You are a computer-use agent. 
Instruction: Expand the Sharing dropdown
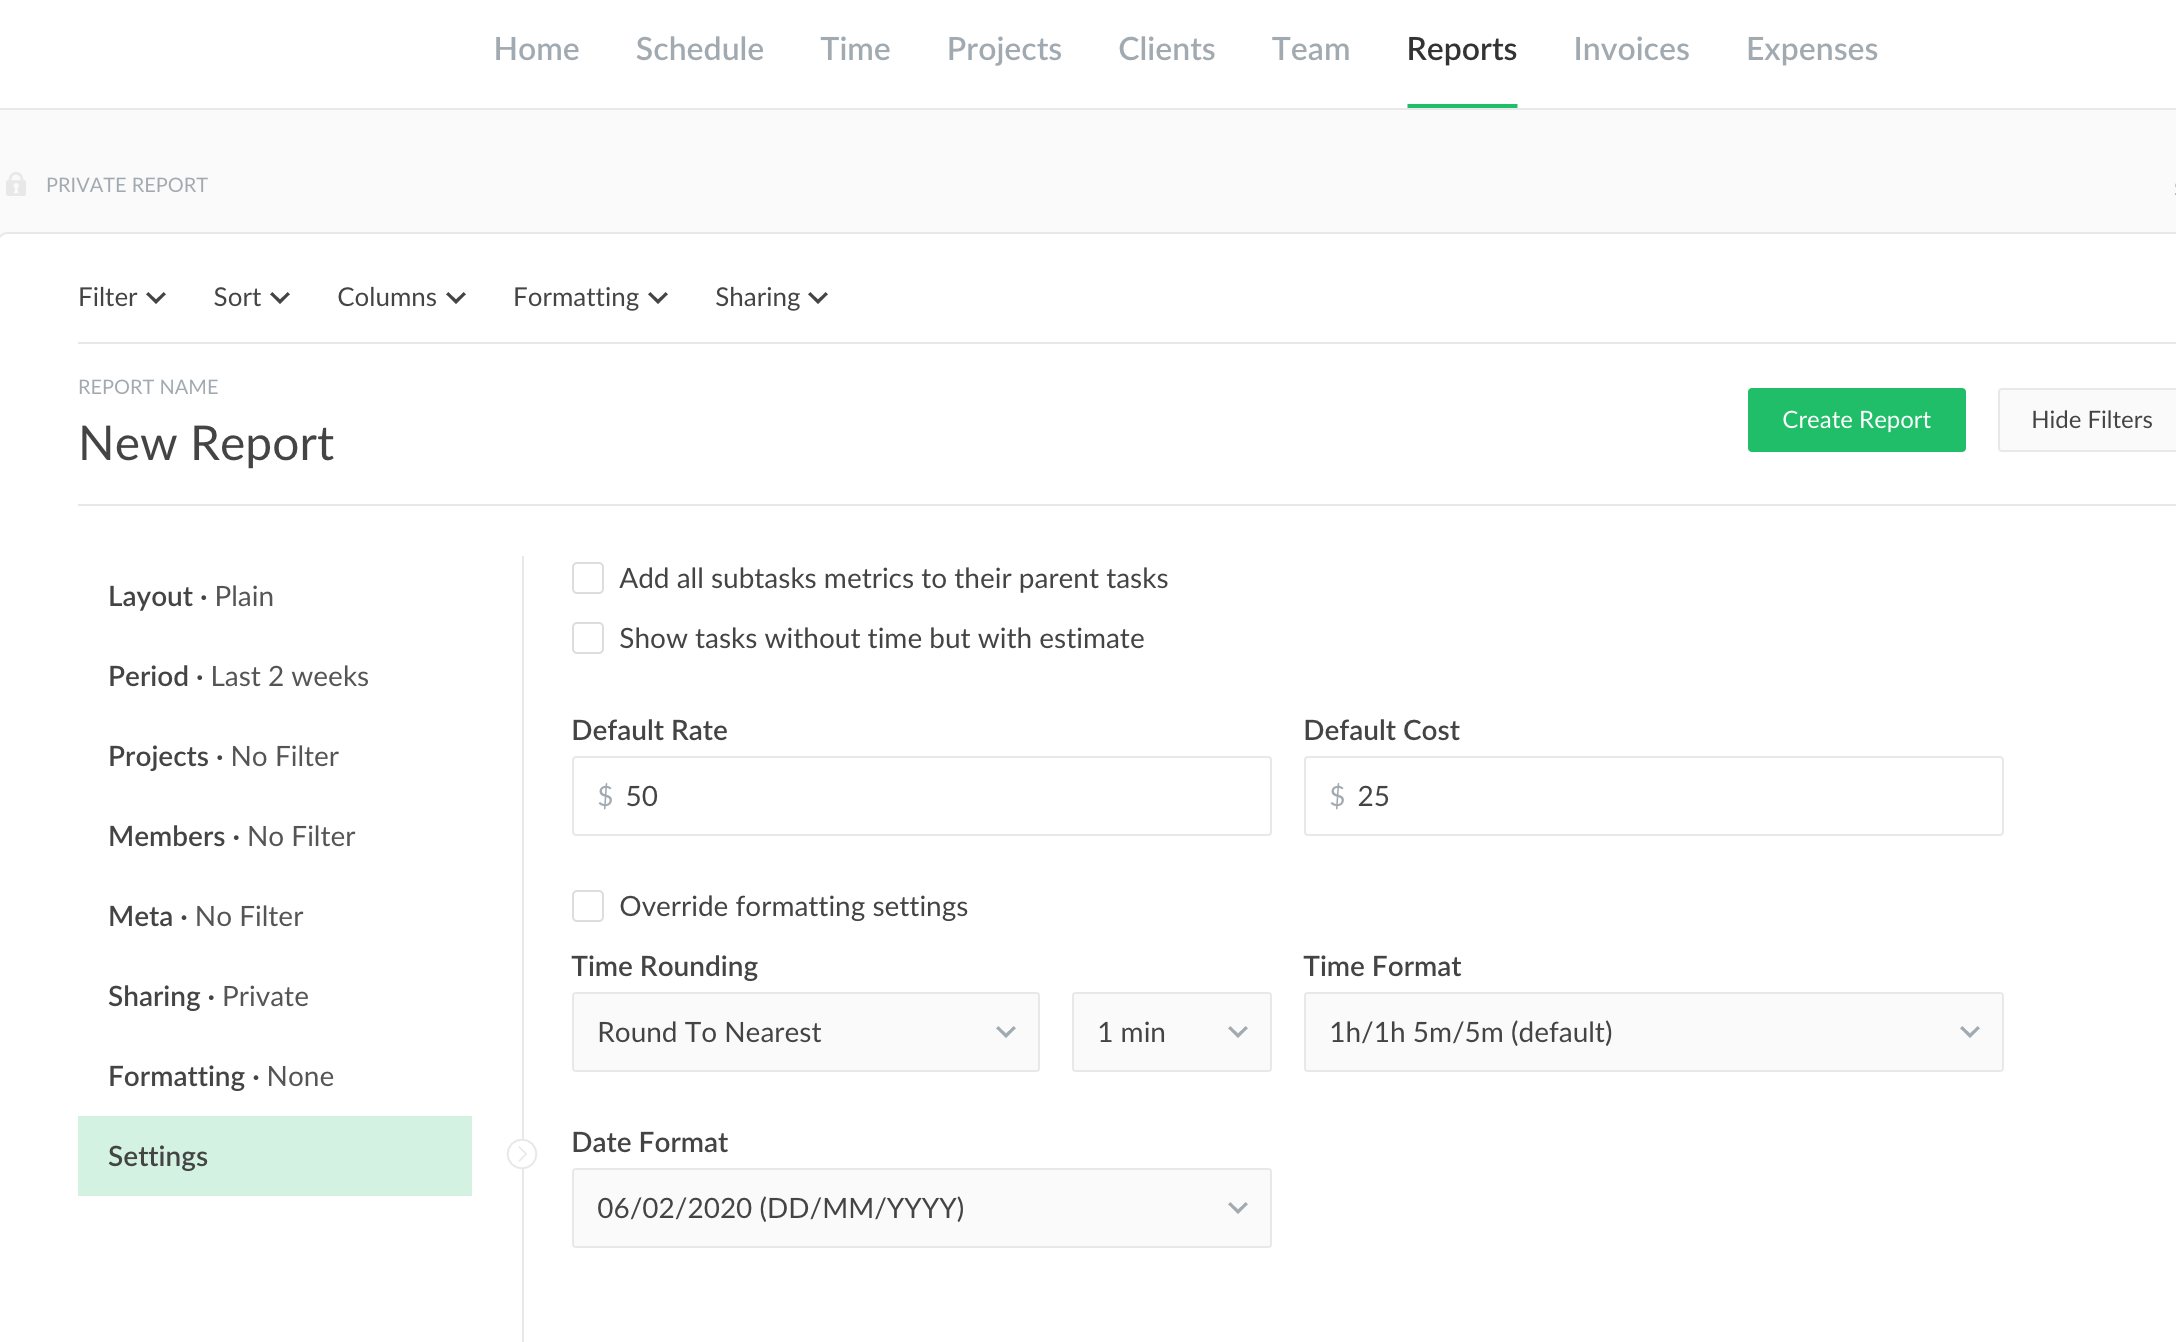point(772,297)
